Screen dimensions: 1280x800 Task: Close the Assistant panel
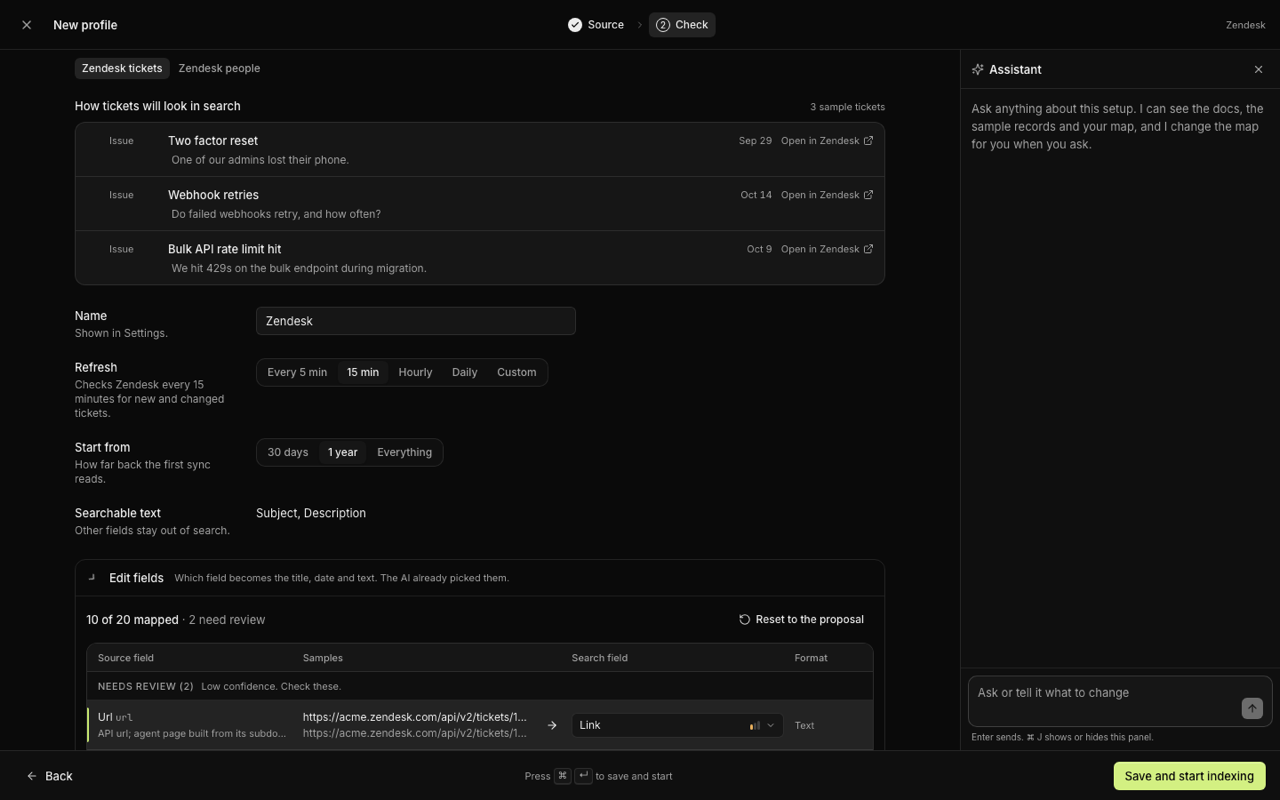point(1258,69)
